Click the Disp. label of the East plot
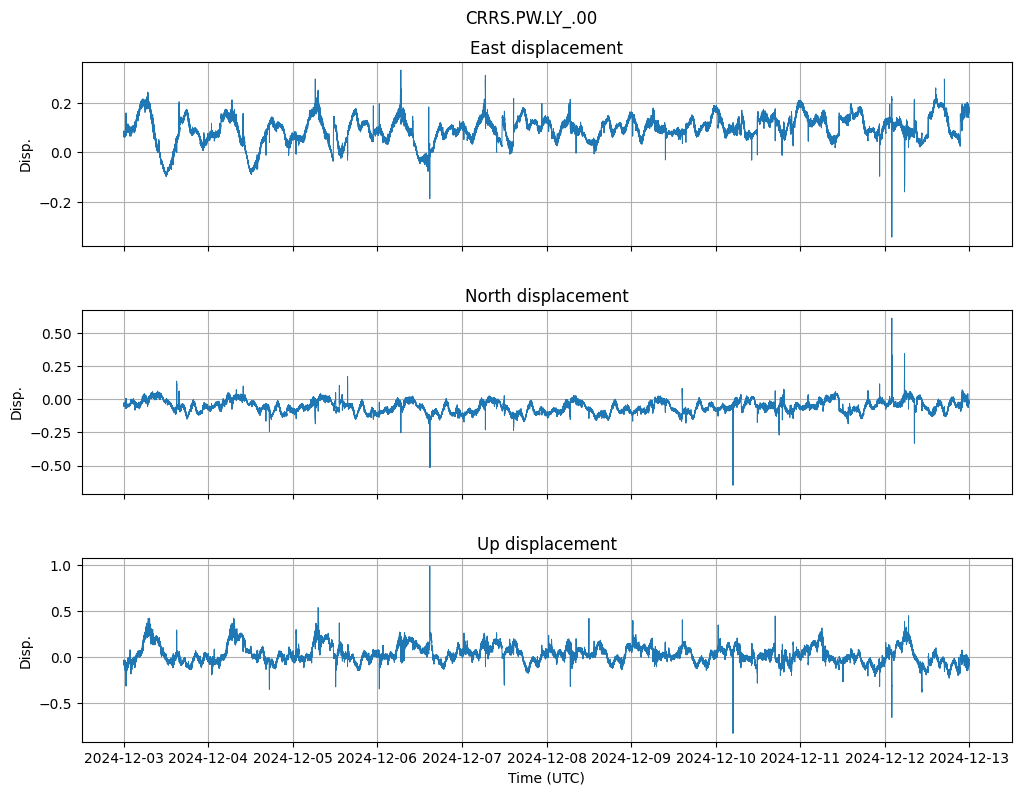The image size is (1021, 795). pos(26,155)
